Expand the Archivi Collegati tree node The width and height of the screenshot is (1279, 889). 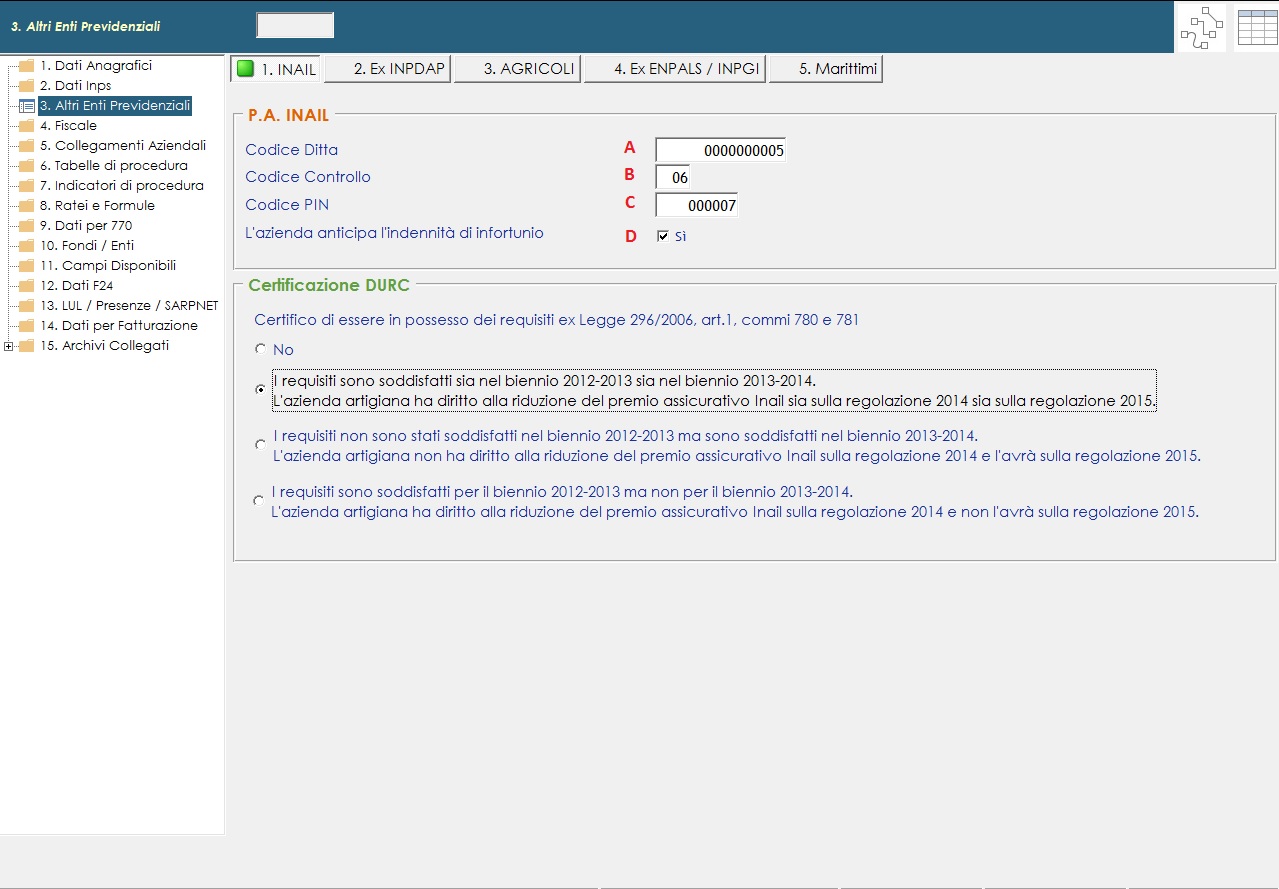coord(9,346)
